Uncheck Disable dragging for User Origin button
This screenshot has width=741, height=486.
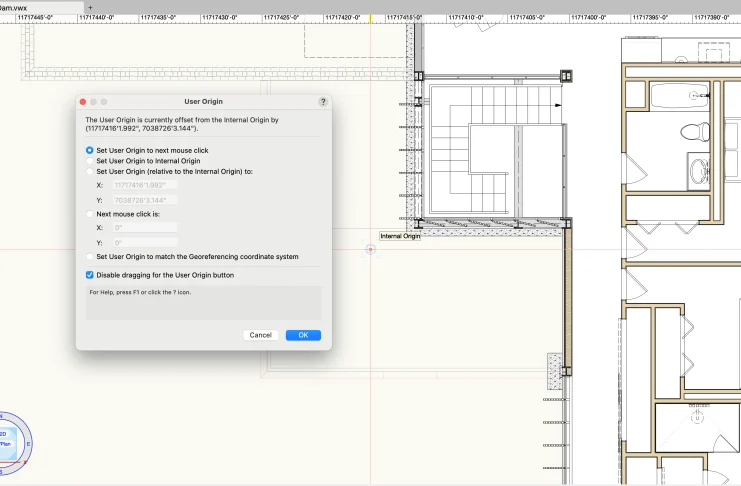[90, 274]
